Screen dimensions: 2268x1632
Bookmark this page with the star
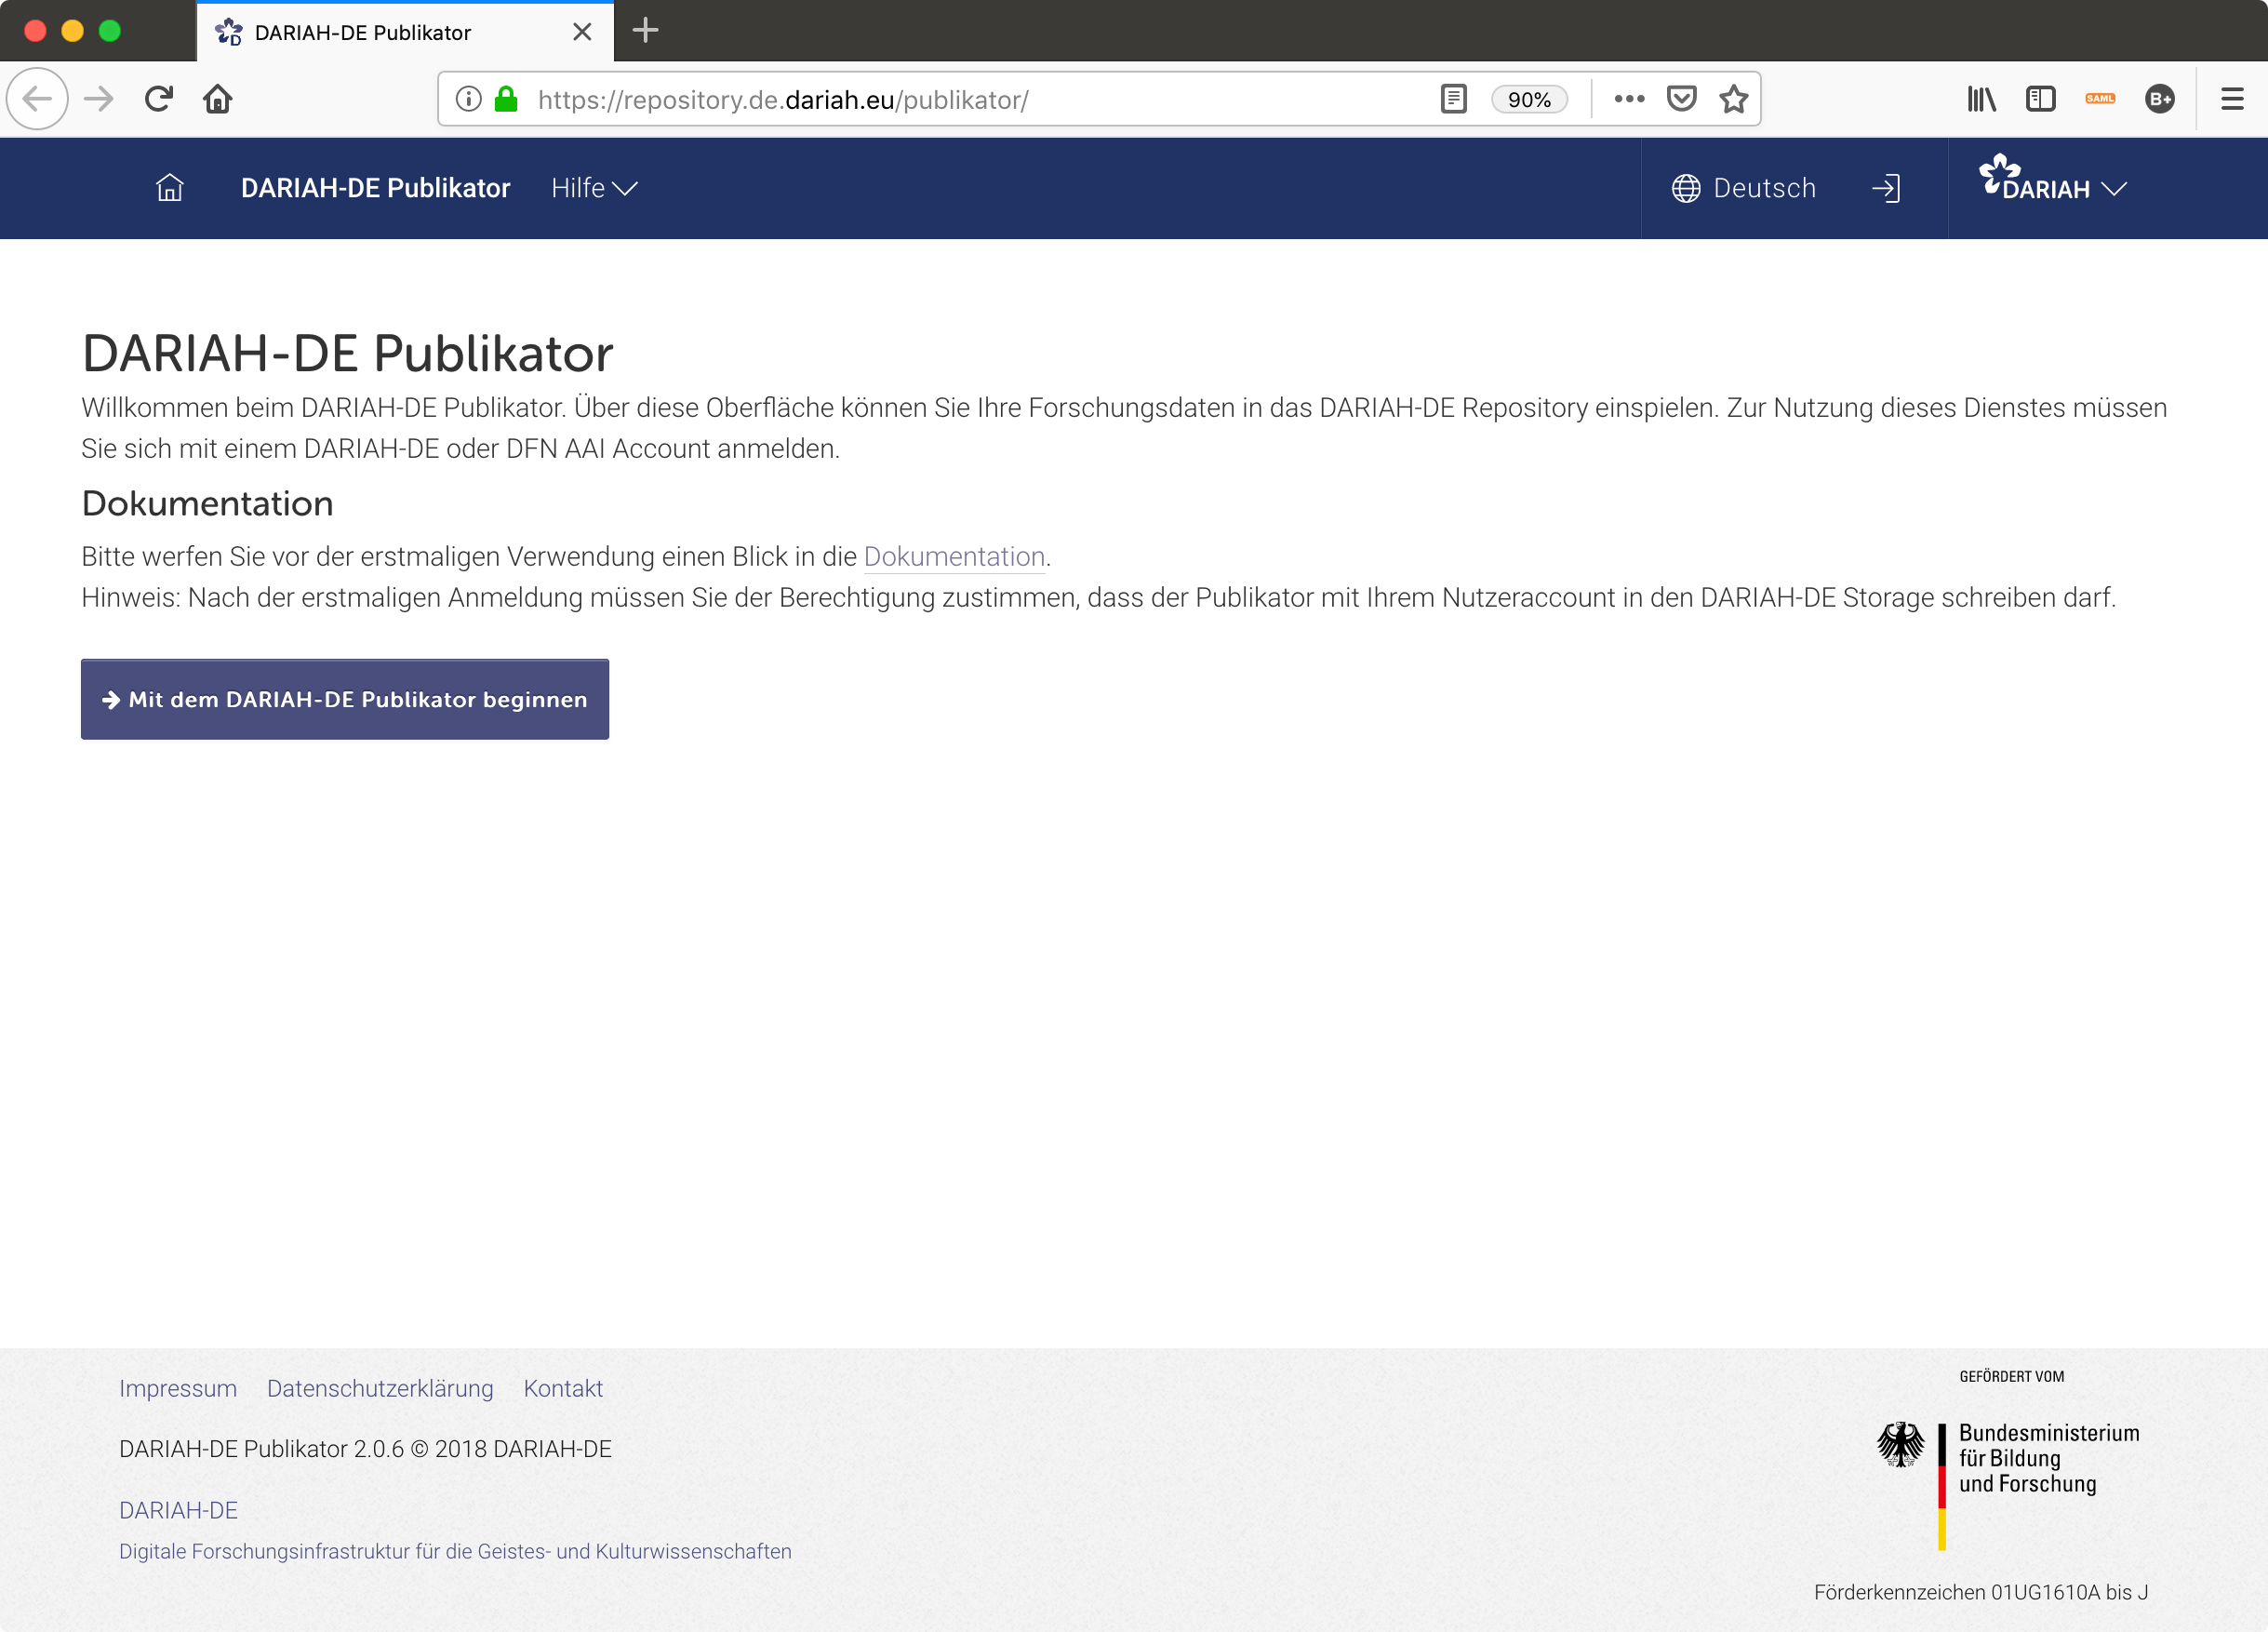click(x=1733, y=98)
